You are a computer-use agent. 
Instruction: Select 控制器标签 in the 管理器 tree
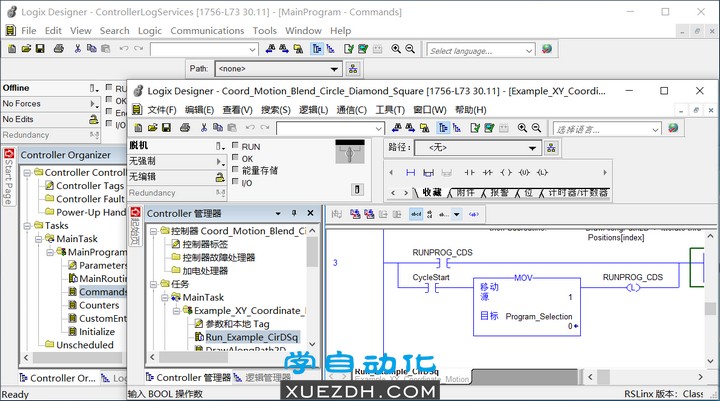[x=205, y=244]
